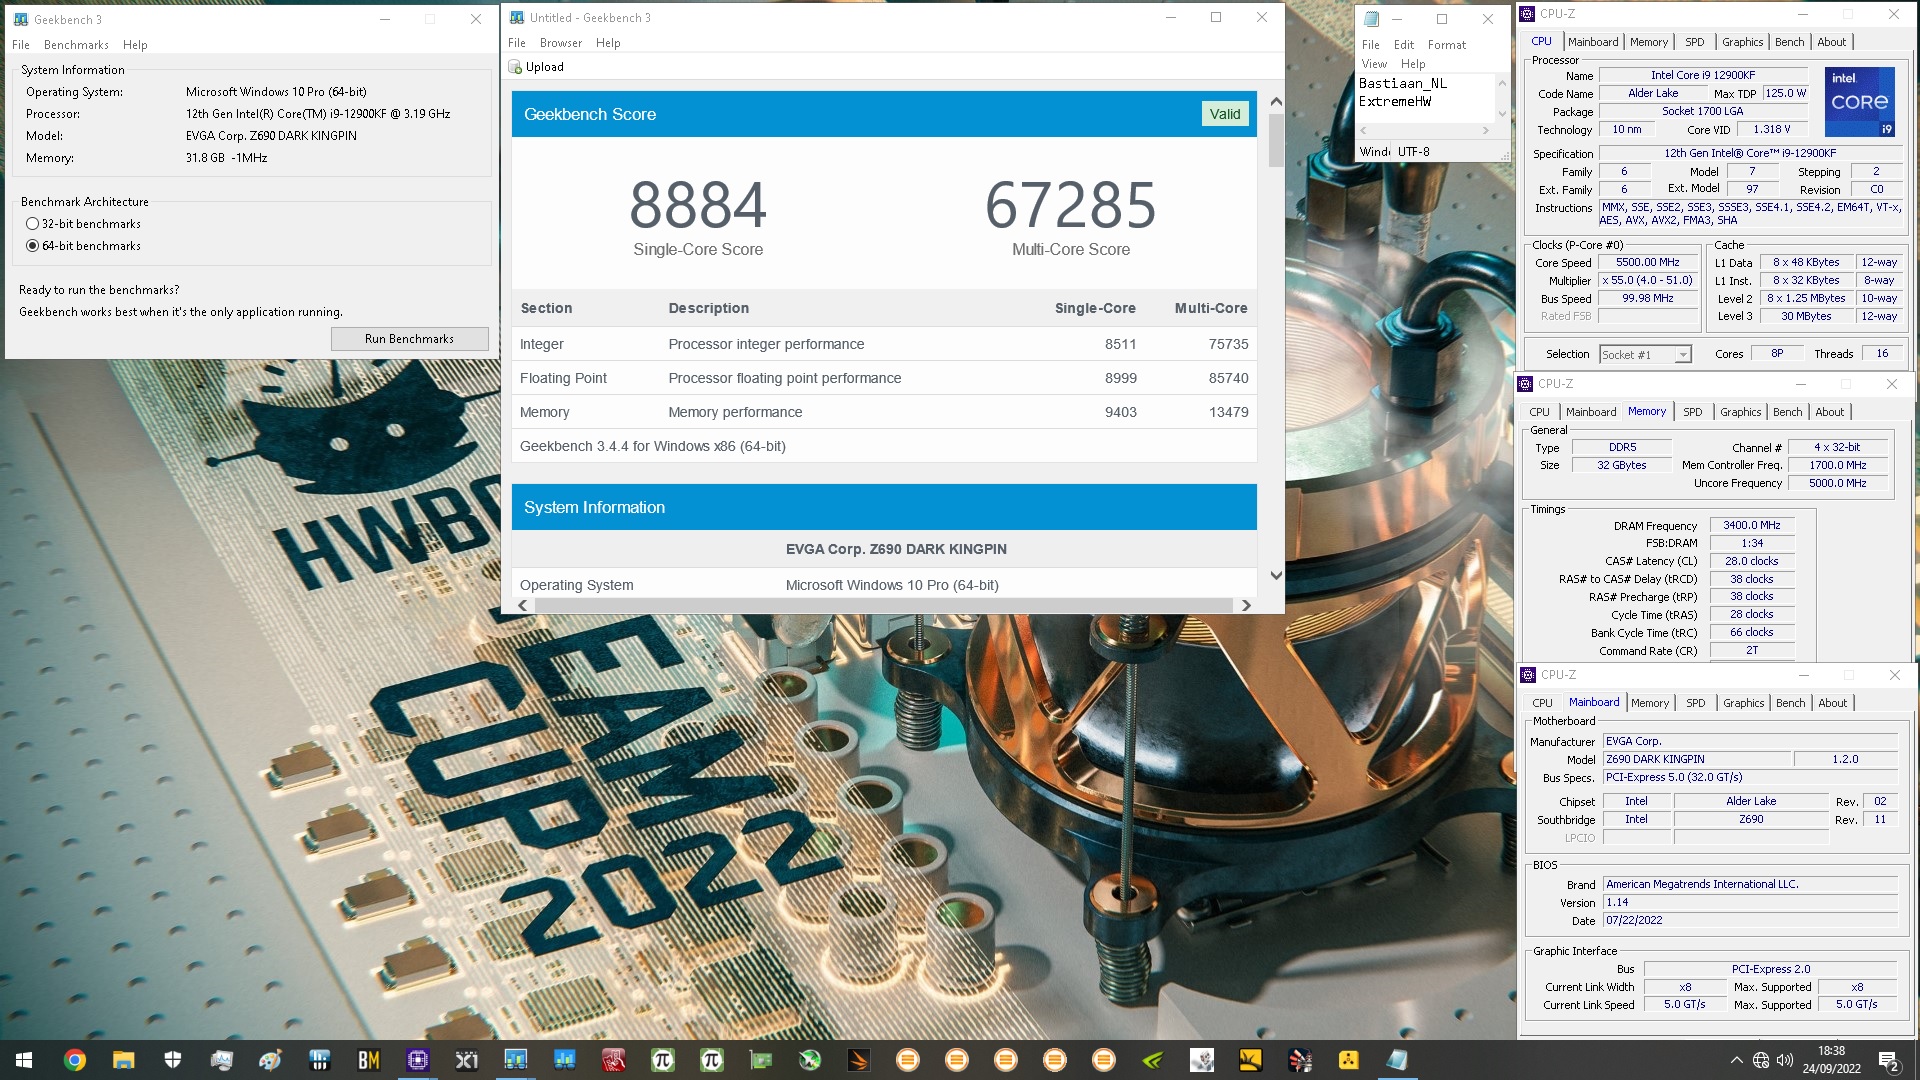Click Geekbench results scroll-up arrow
1920x1080 pixels.
(x=1275, y=102)
